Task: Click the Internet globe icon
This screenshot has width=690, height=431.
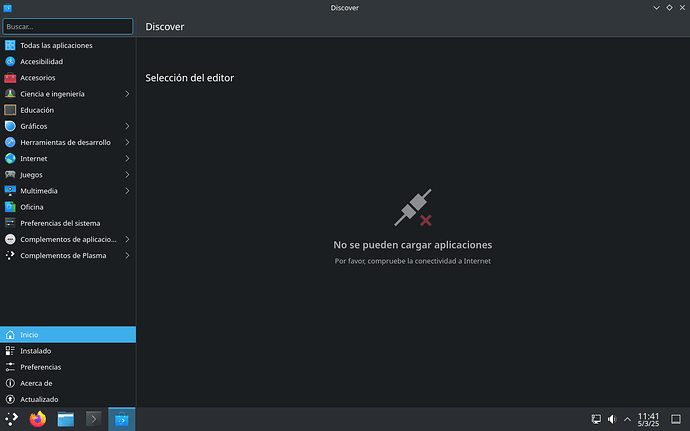Action: pyautogui.click(x=10, y=158)
